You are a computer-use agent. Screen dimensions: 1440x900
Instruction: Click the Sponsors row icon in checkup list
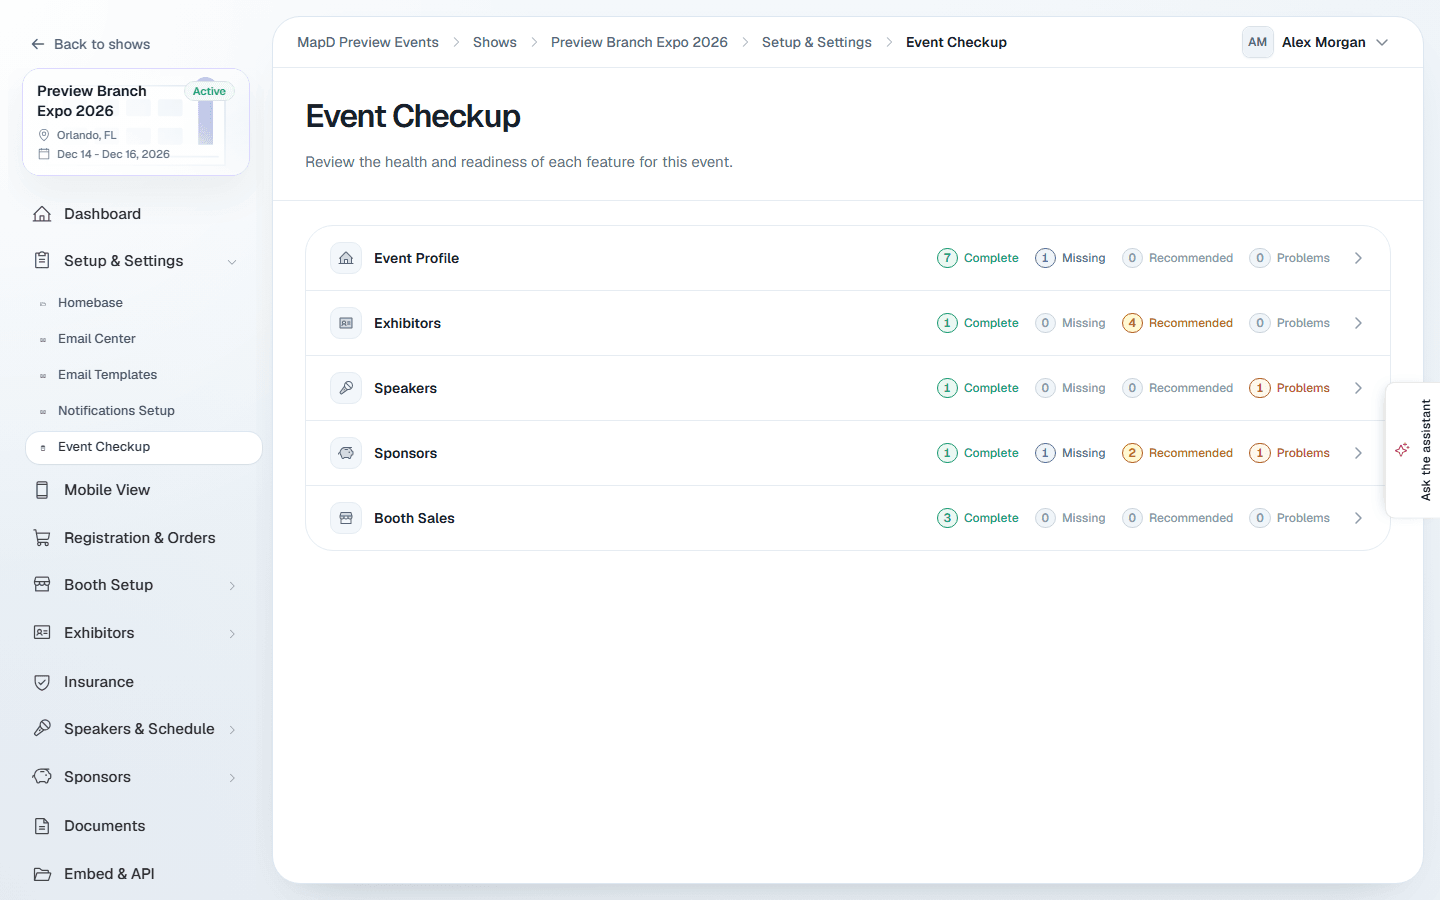[x=346, y=453]
